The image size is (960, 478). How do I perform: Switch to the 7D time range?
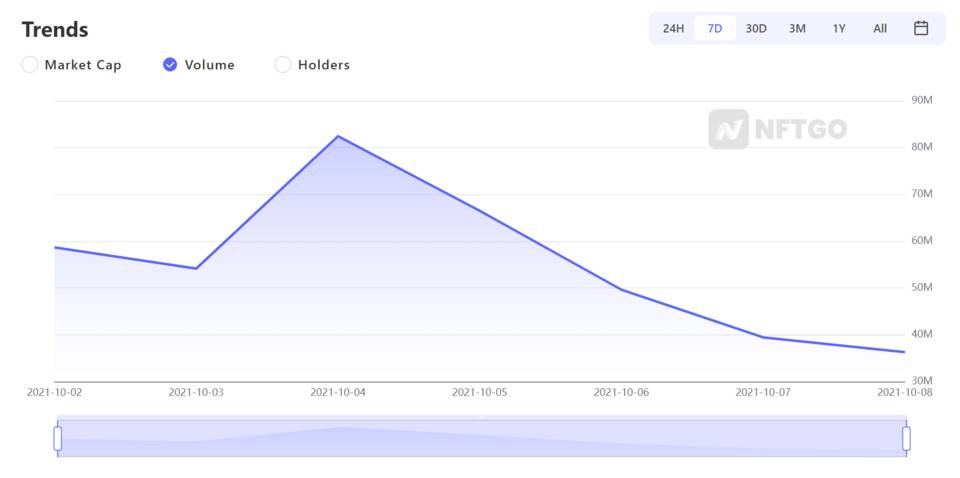pos(714,28)
